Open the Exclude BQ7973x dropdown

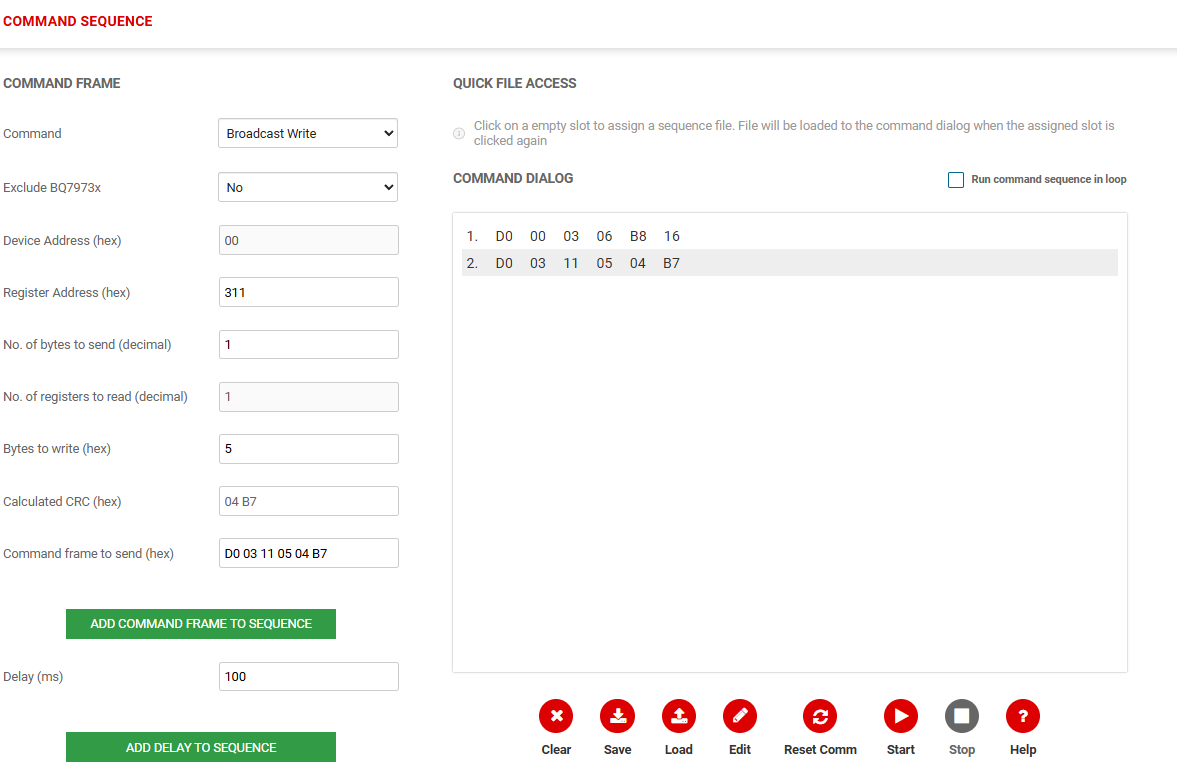[x=308, y=188]
